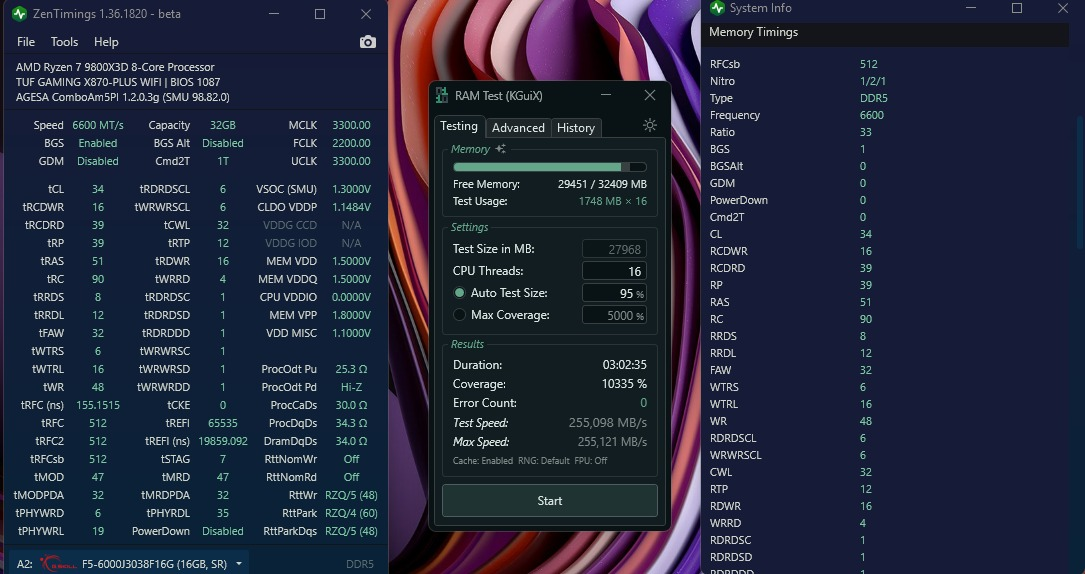Image resolution: width=1085 pixels, height=574 pixels.
Task: Click the G.Skill logo on module selector
Action: click(57, 564)
